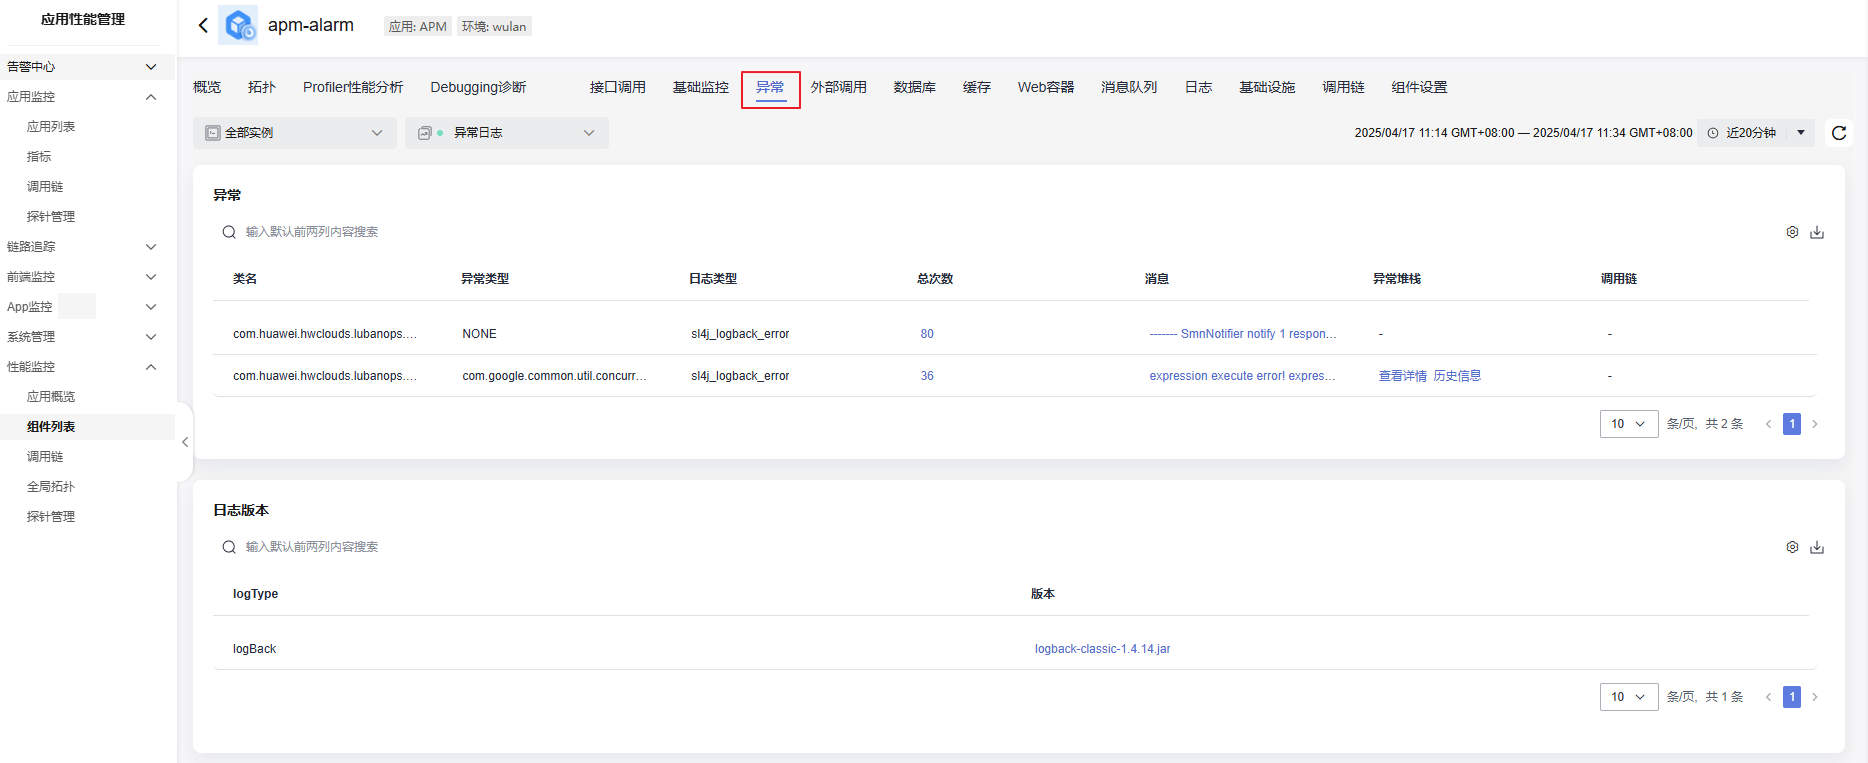The width and height of the screenshot is (1868, 763).
Task: Open the 近20分钟 time range dropdown
Action: point(1757,133)
